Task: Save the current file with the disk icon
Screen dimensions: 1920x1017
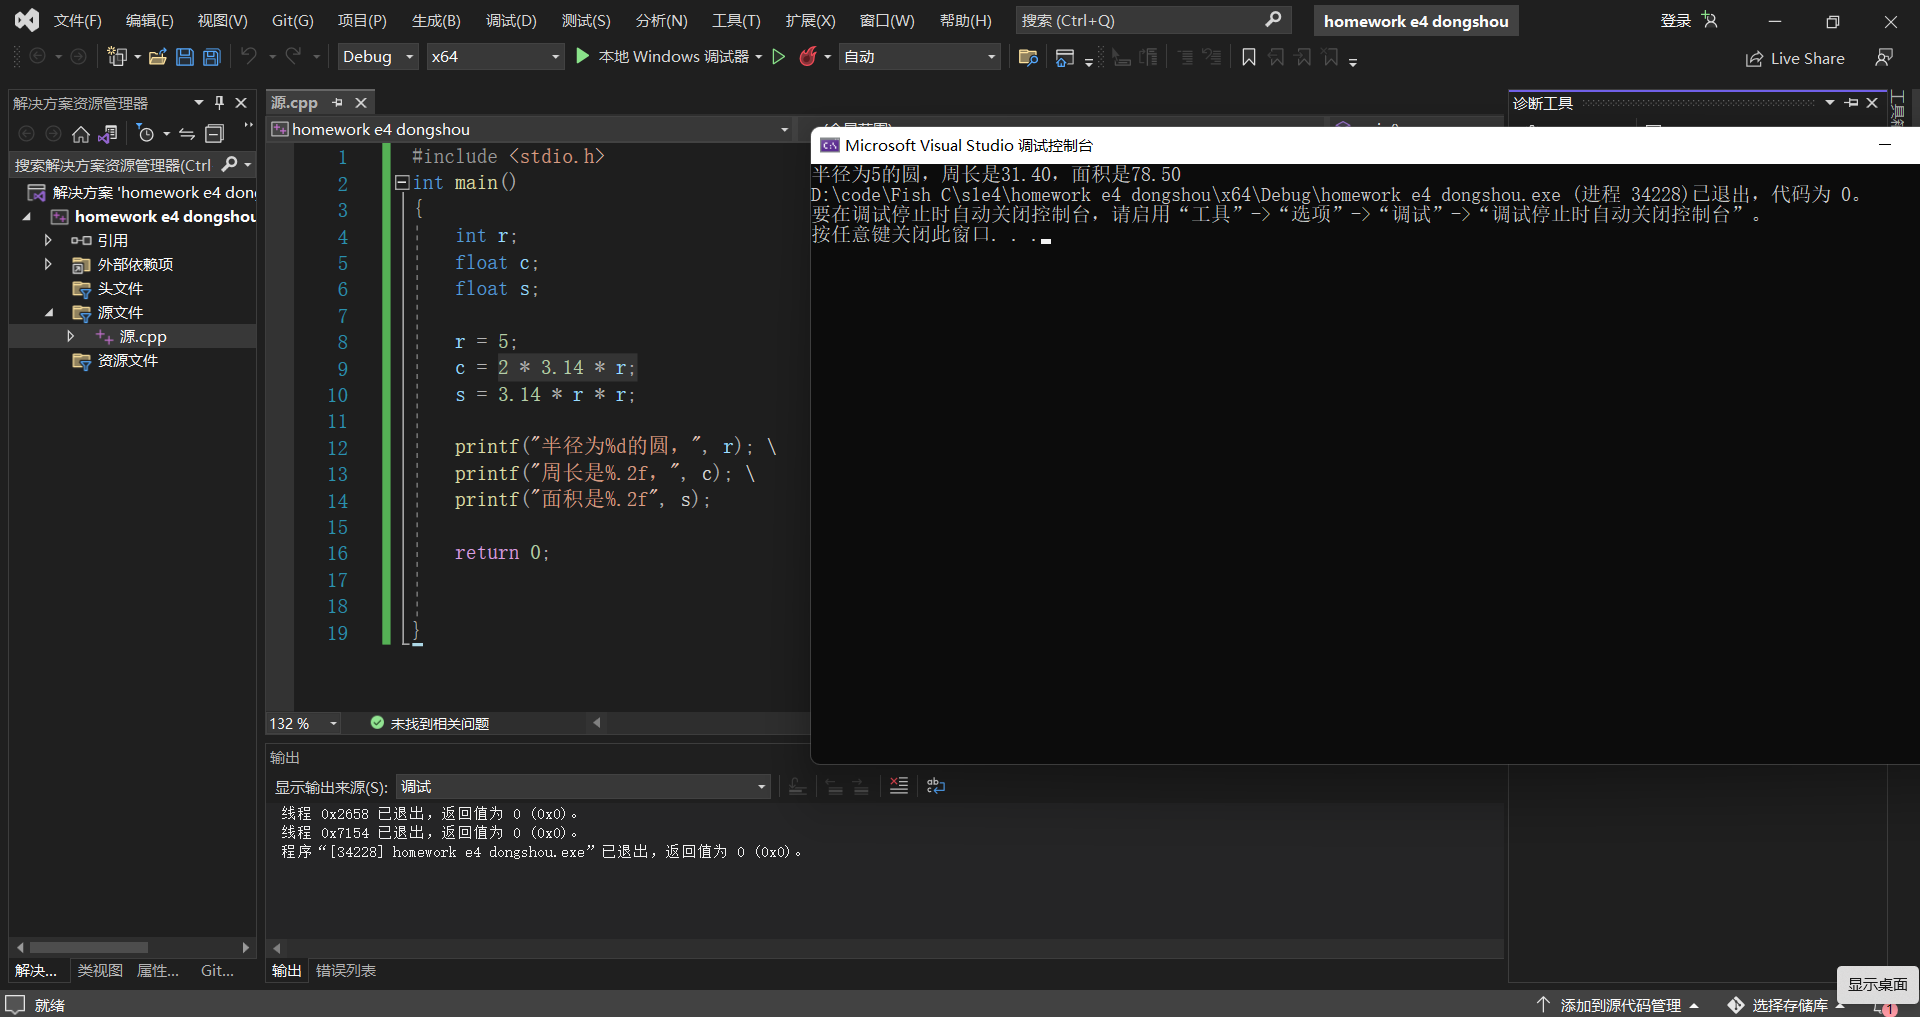Action: (184, 57)
